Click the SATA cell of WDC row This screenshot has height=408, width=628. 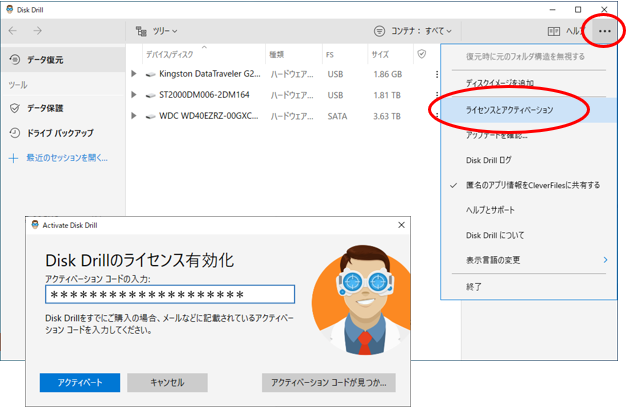337,116
